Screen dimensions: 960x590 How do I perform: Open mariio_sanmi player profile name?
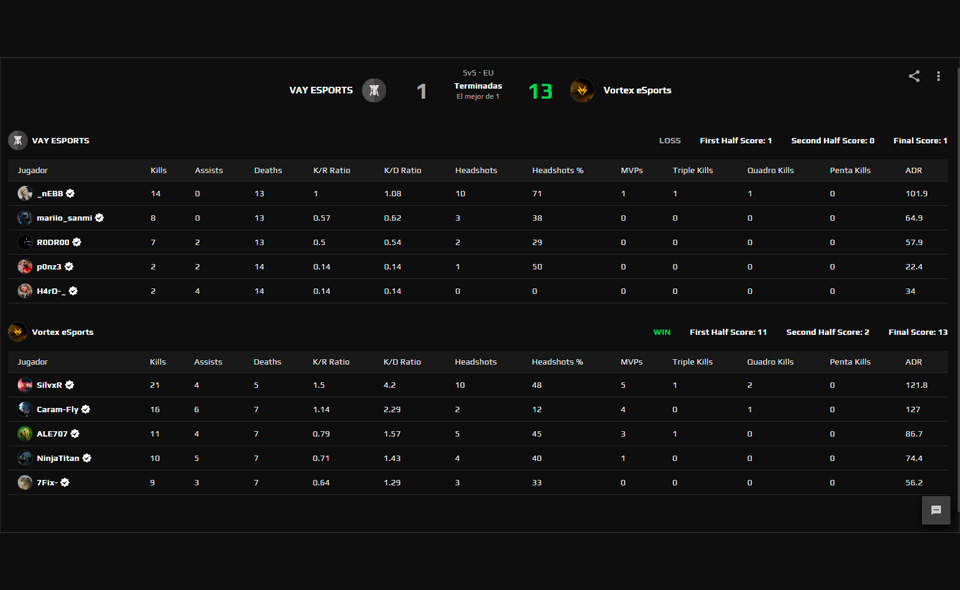pos(64,218)
